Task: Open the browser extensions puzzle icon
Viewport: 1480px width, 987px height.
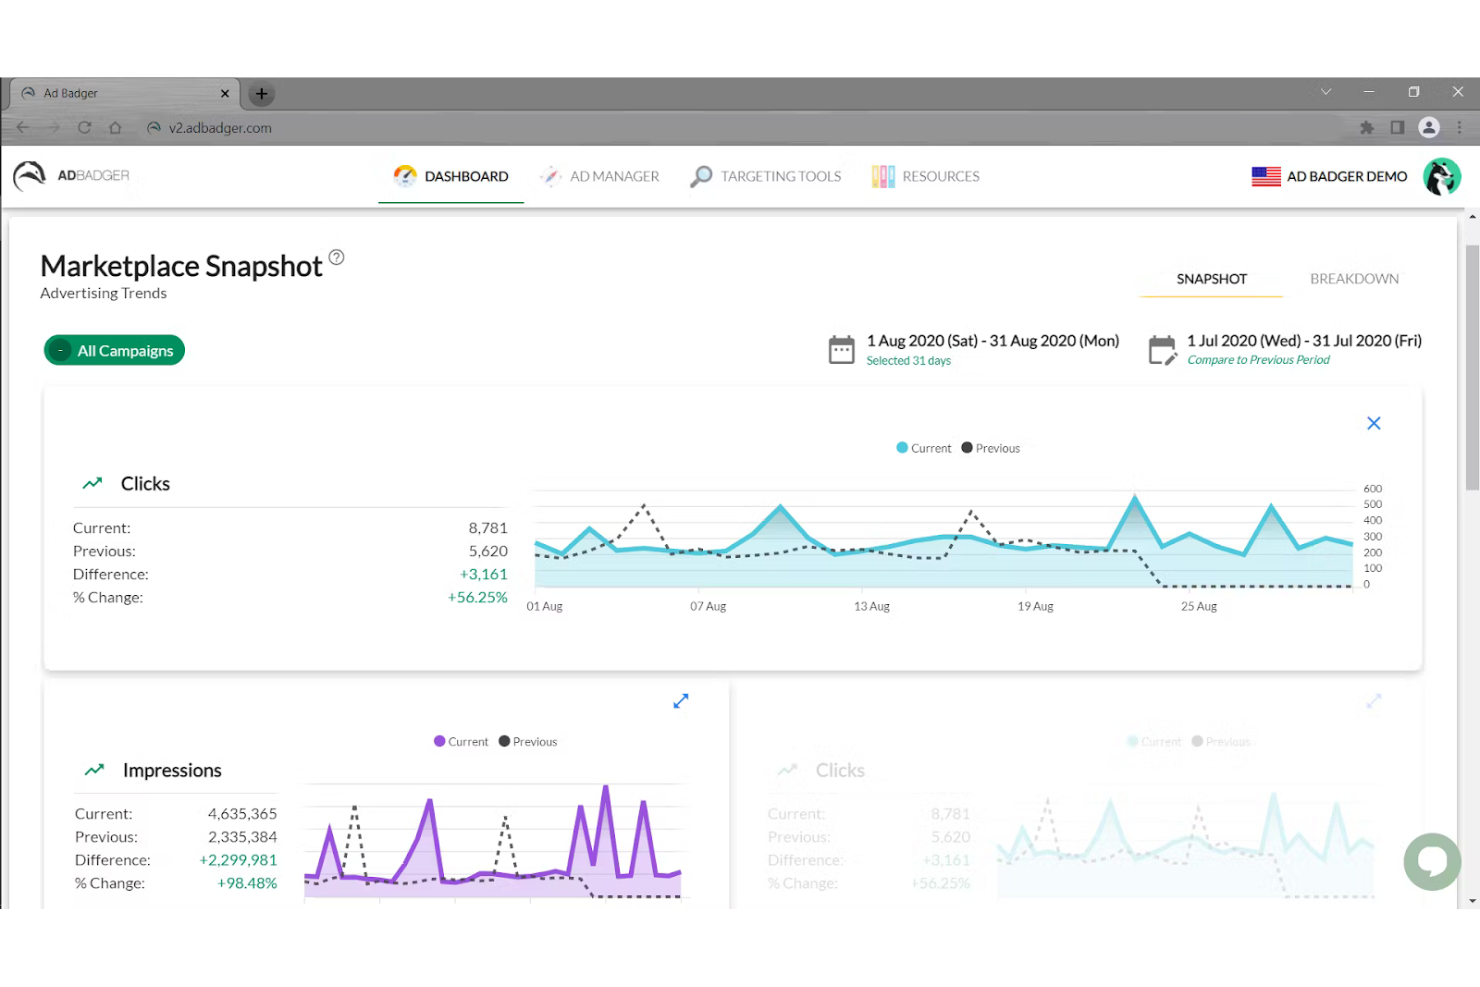Action: [x=1367, y=127]
